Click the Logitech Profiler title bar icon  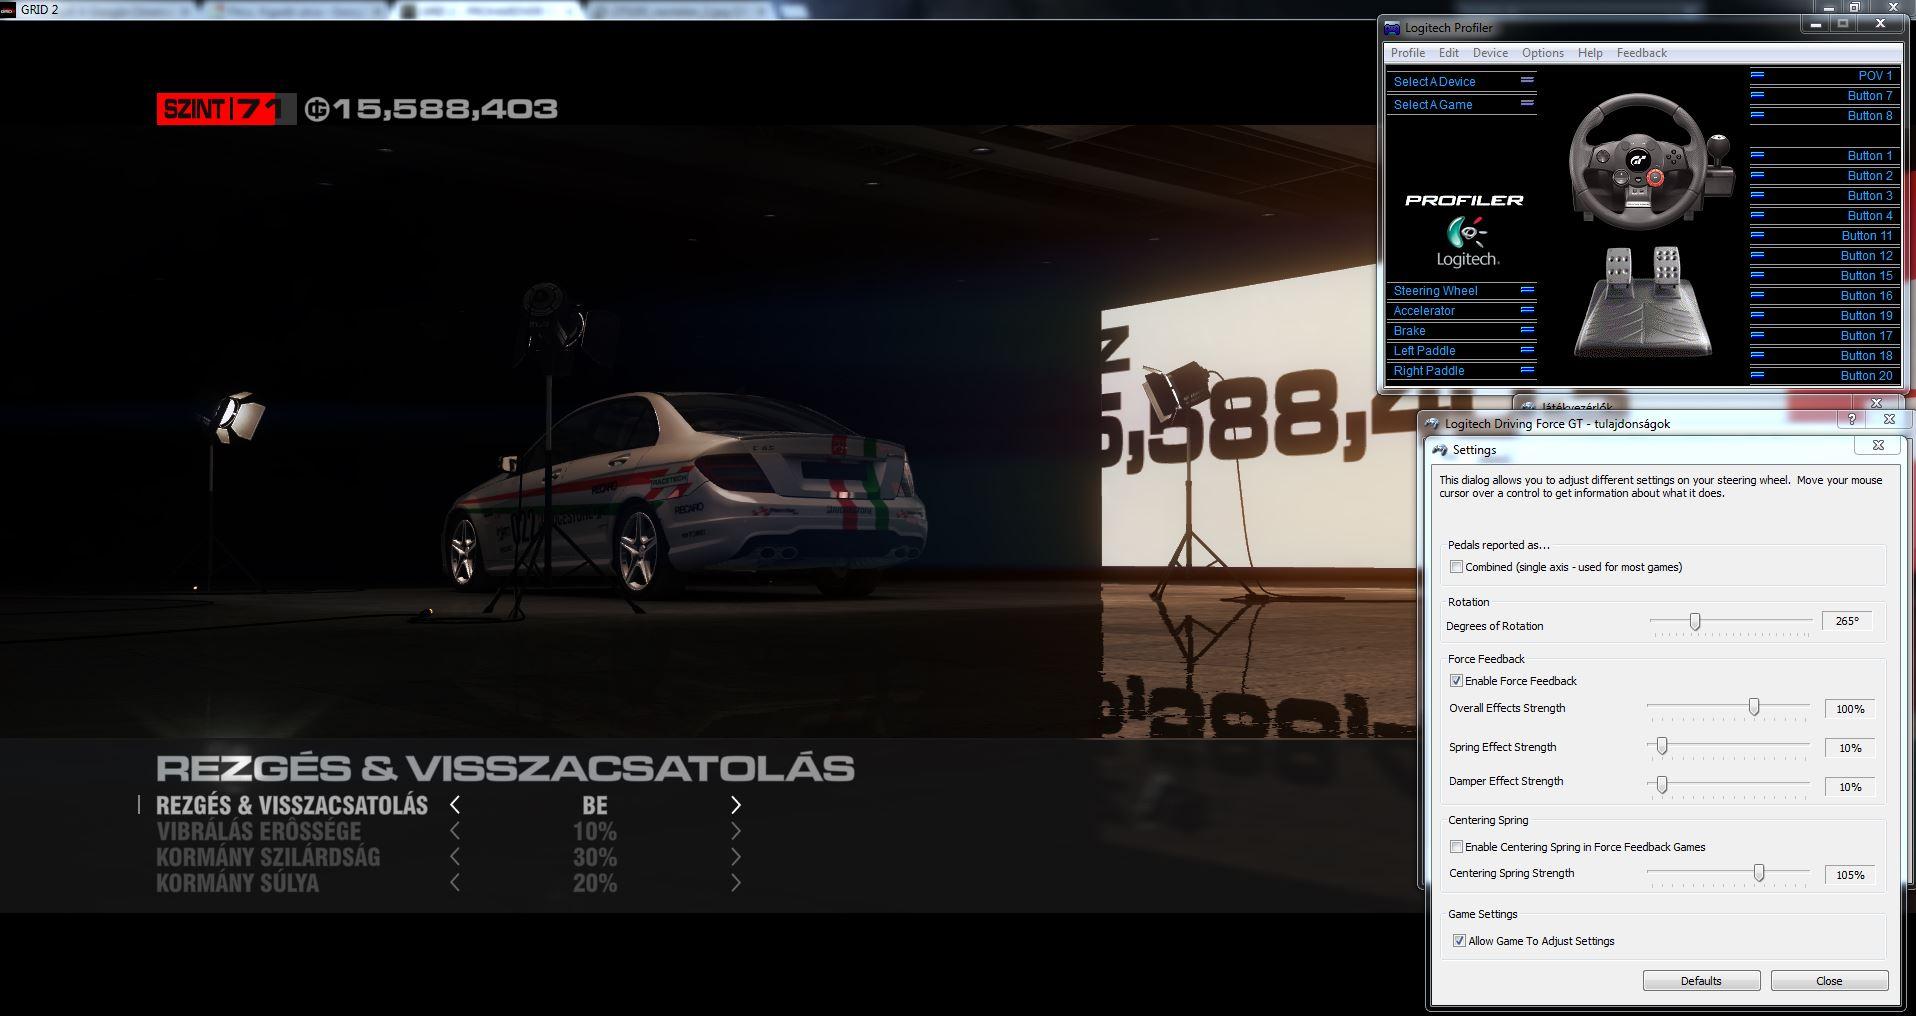(1392, 28)
